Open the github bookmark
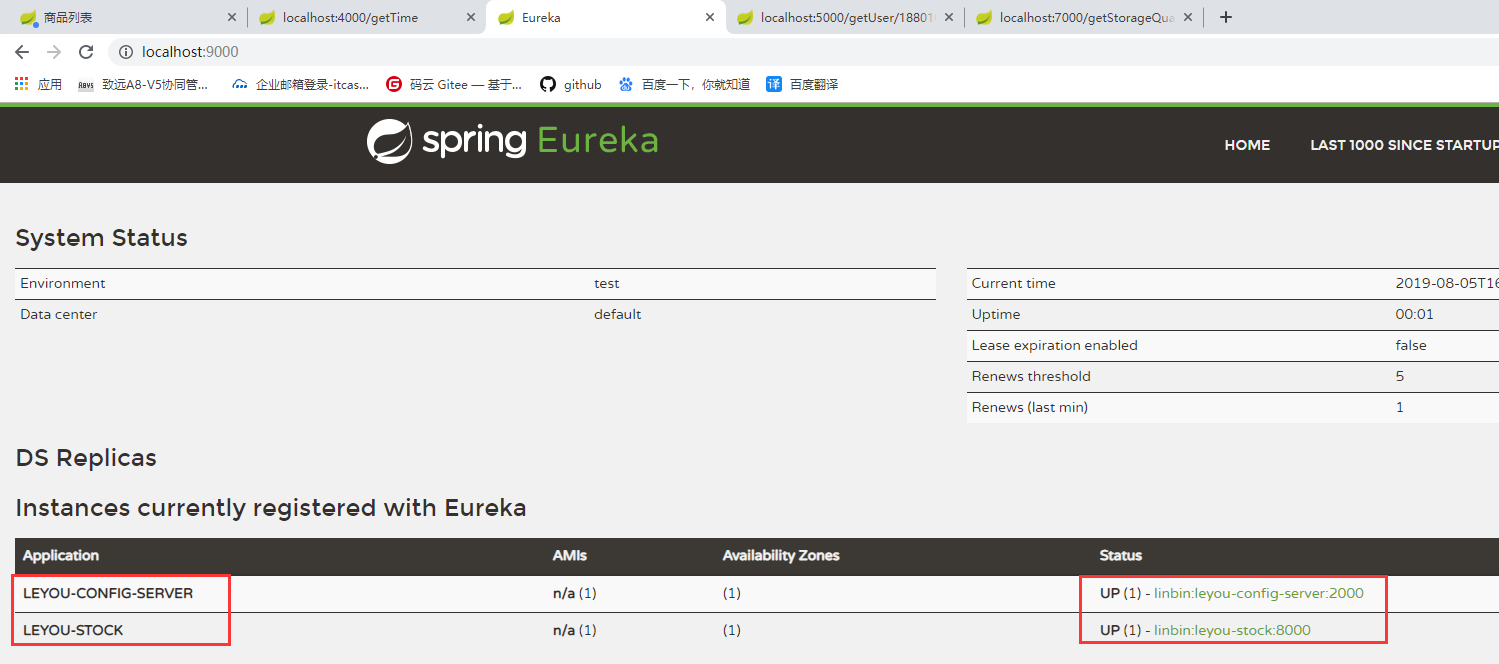This screenshot has height=664, width=1499. point(571,85)
